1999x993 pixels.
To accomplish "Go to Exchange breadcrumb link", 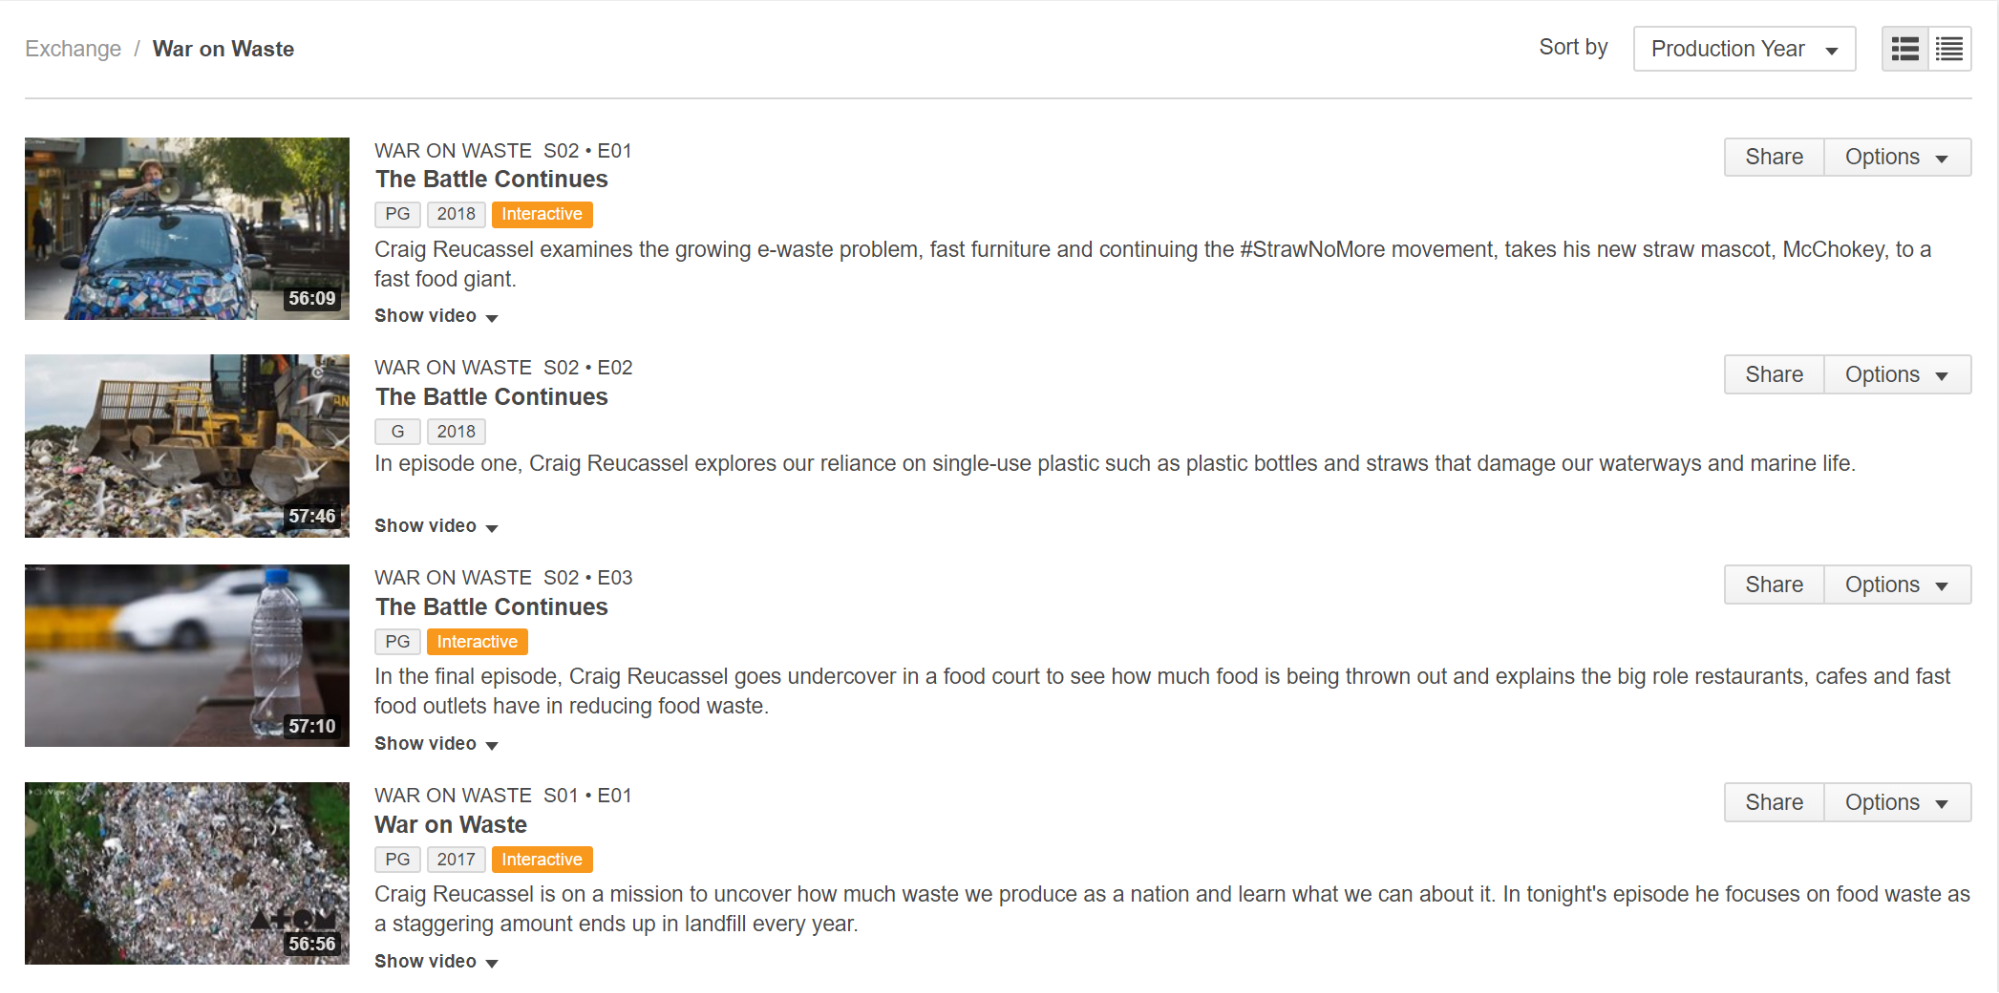I will point(73,49).
